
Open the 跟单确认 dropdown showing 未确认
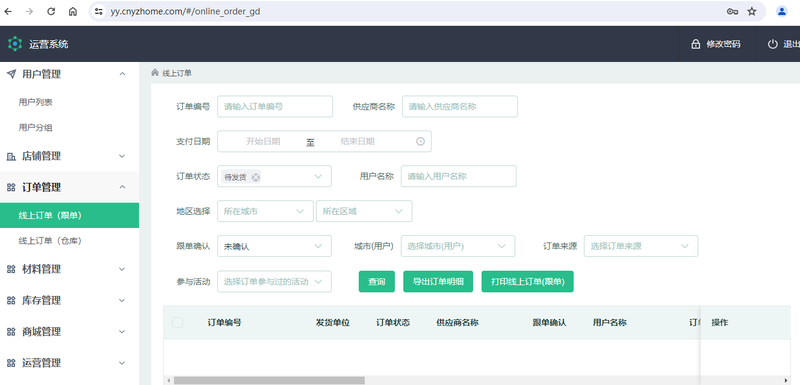click(274, 246)
